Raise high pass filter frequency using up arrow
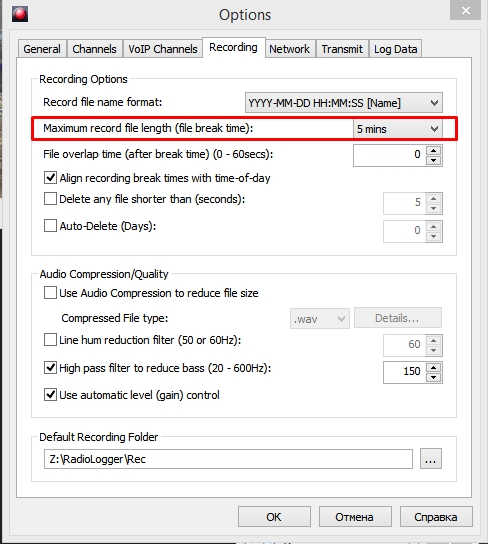The width and height of the screenshot is (488, 544). point(434,368)
